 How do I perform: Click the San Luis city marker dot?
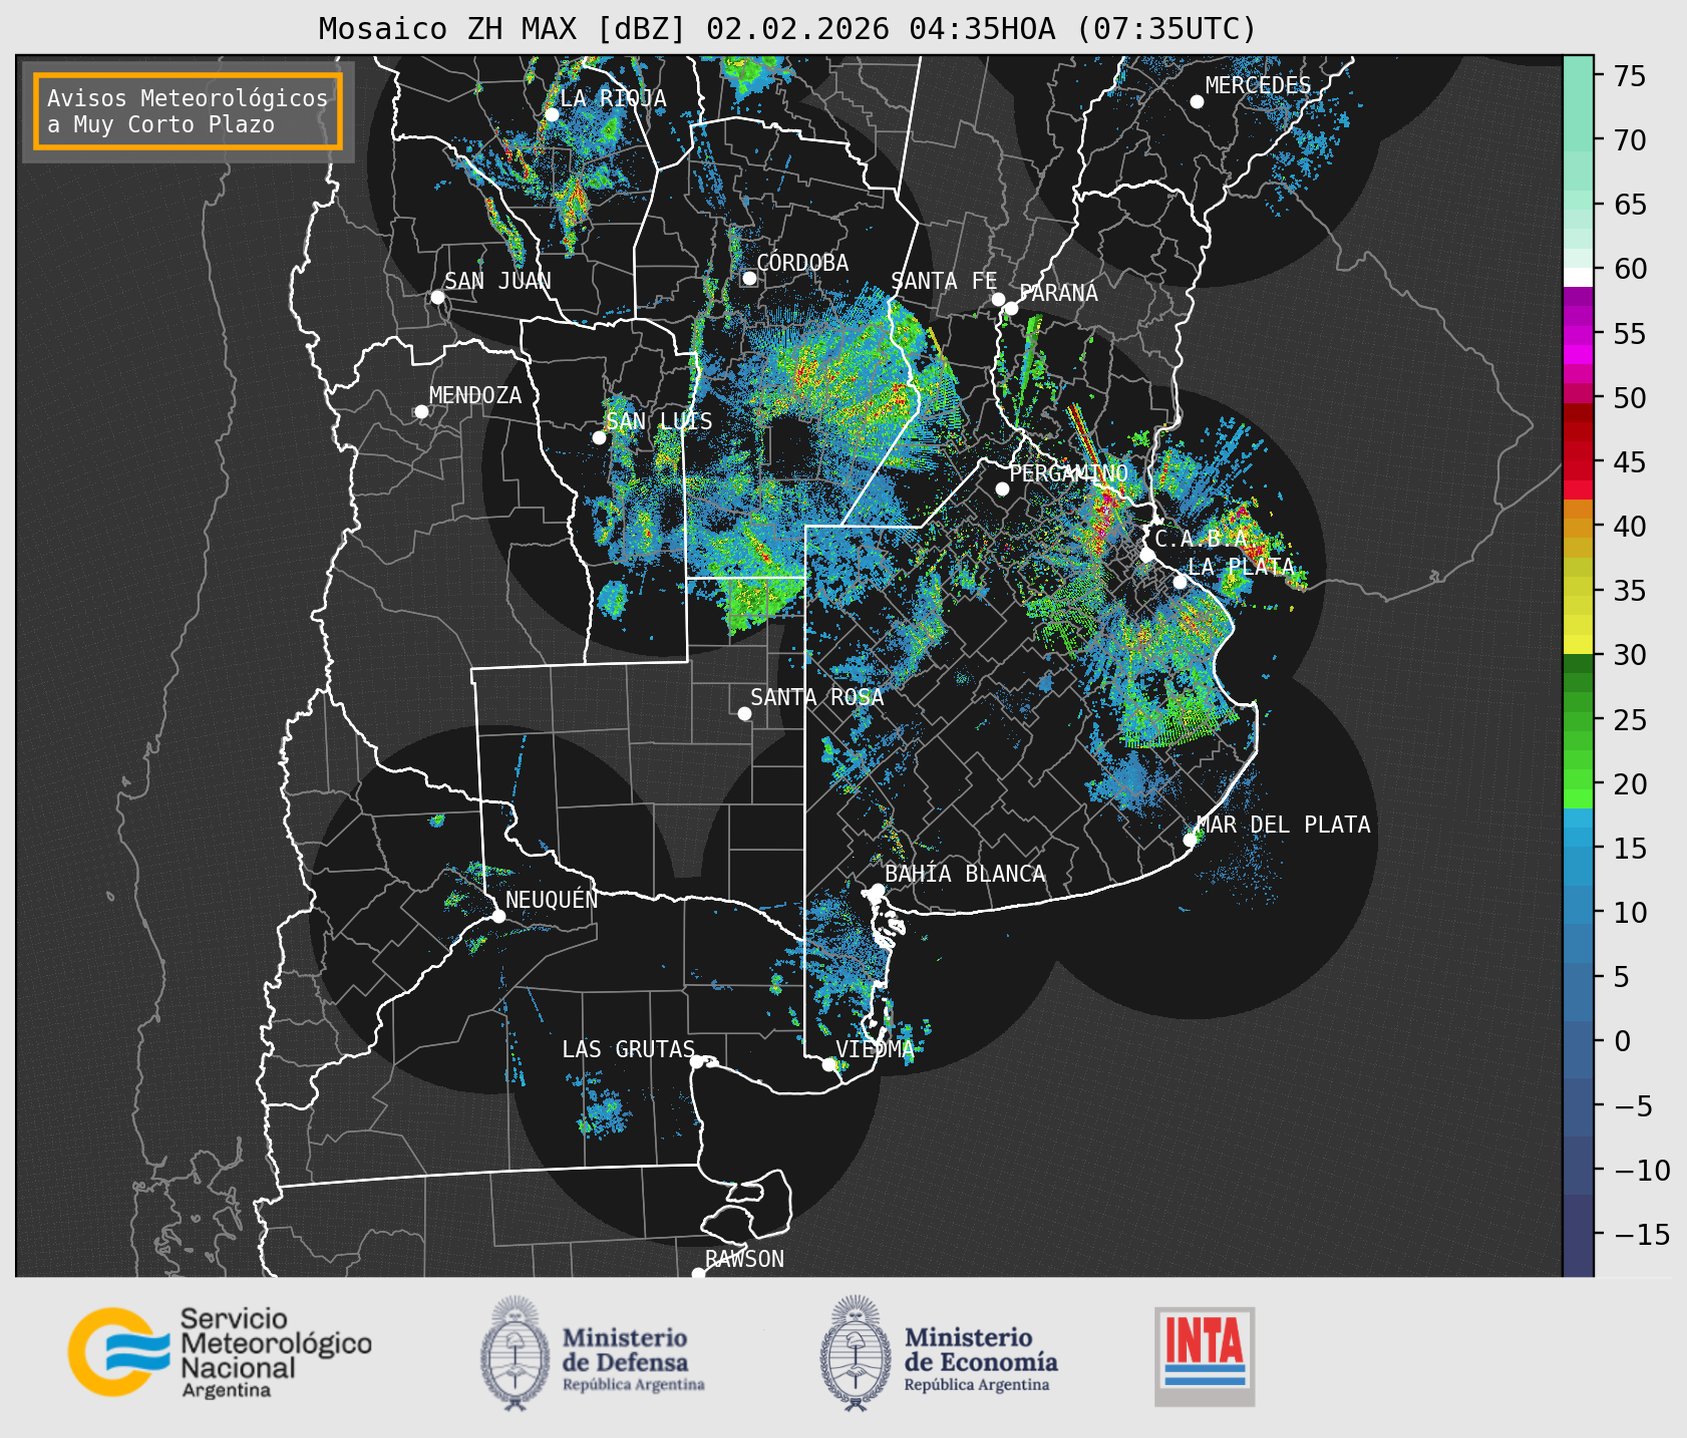coord(599,438)
